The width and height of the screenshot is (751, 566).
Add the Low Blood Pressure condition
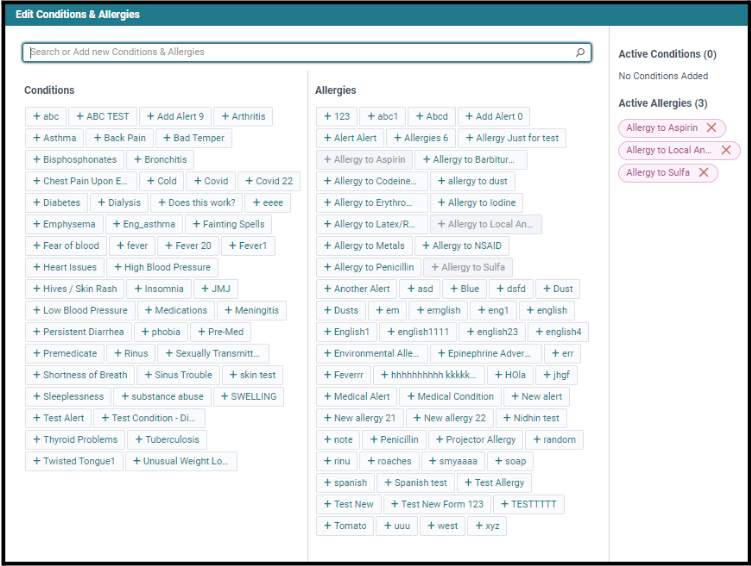point(80,310)
